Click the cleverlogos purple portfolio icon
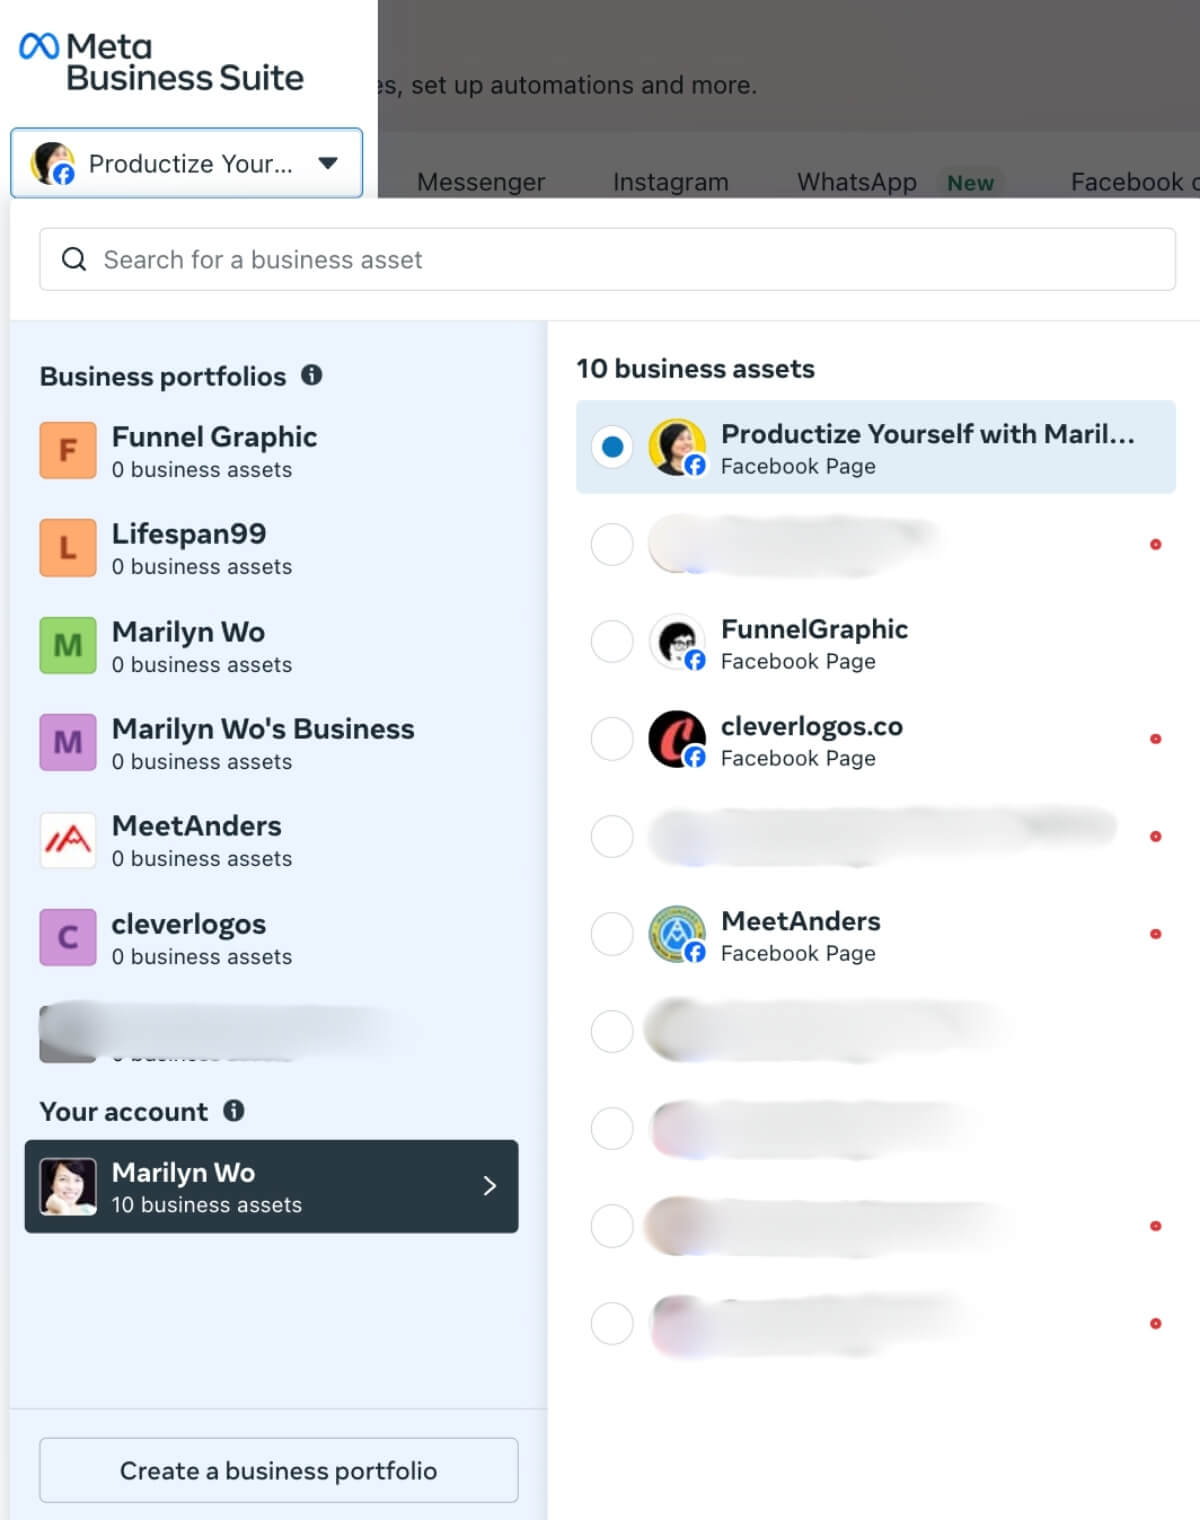 coord(67,937)
